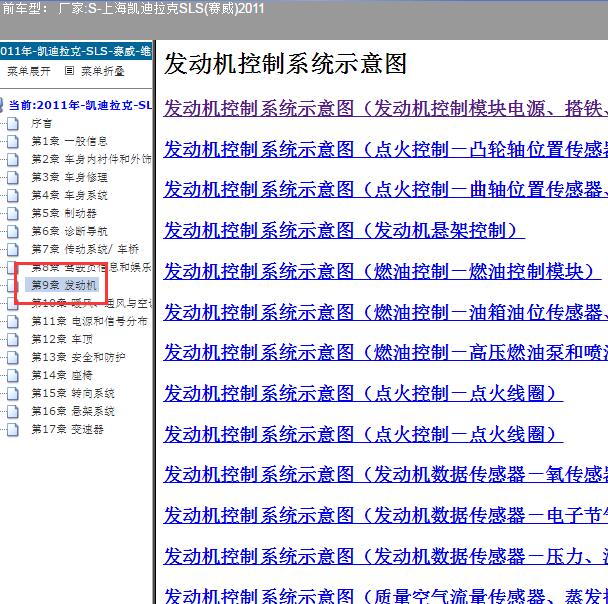Open 第6章 诊断导航 chapter
The image size is (608, 604).
(69, 231)
